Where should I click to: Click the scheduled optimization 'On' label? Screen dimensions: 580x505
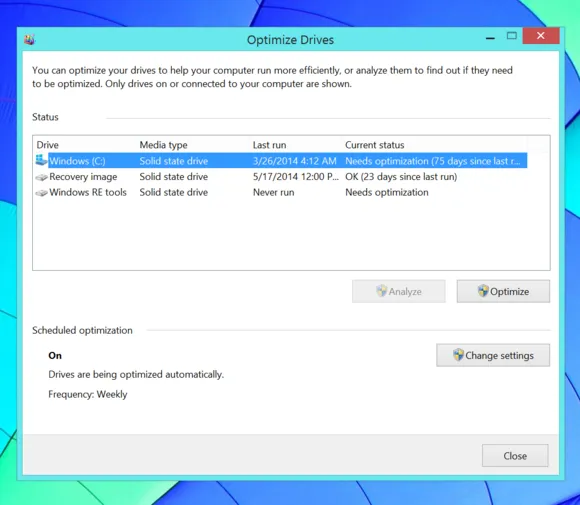click(55, 356)
